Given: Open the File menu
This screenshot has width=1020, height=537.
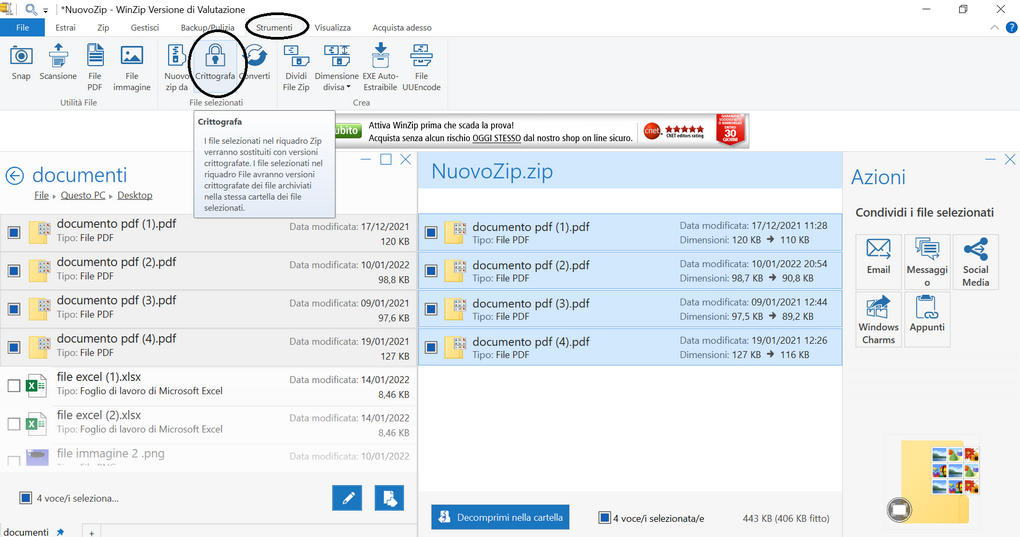Looking at the screenshot, I should click(22, 27).
